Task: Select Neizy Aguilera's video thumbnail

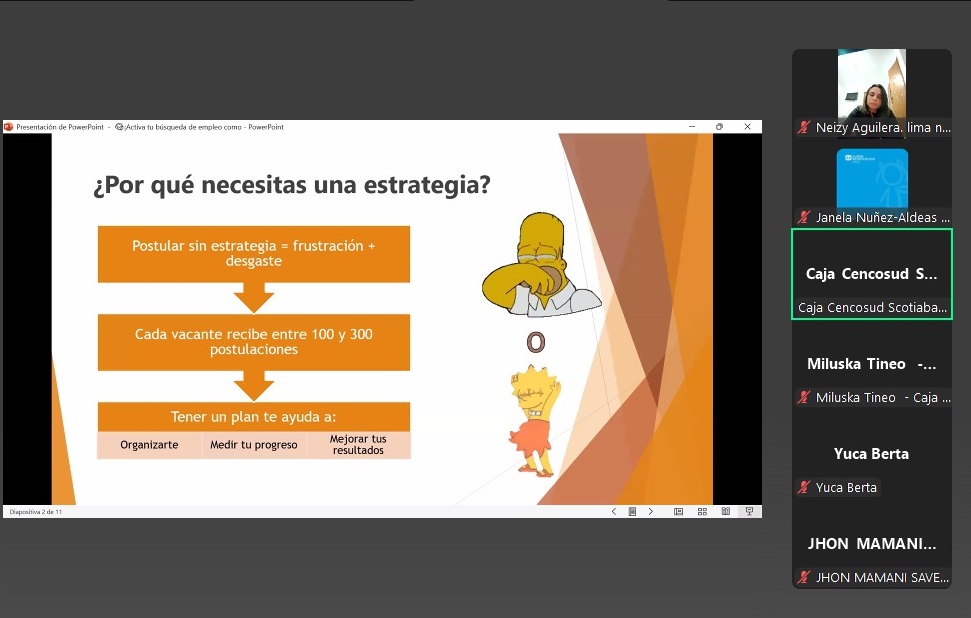Action: [871, 84]
